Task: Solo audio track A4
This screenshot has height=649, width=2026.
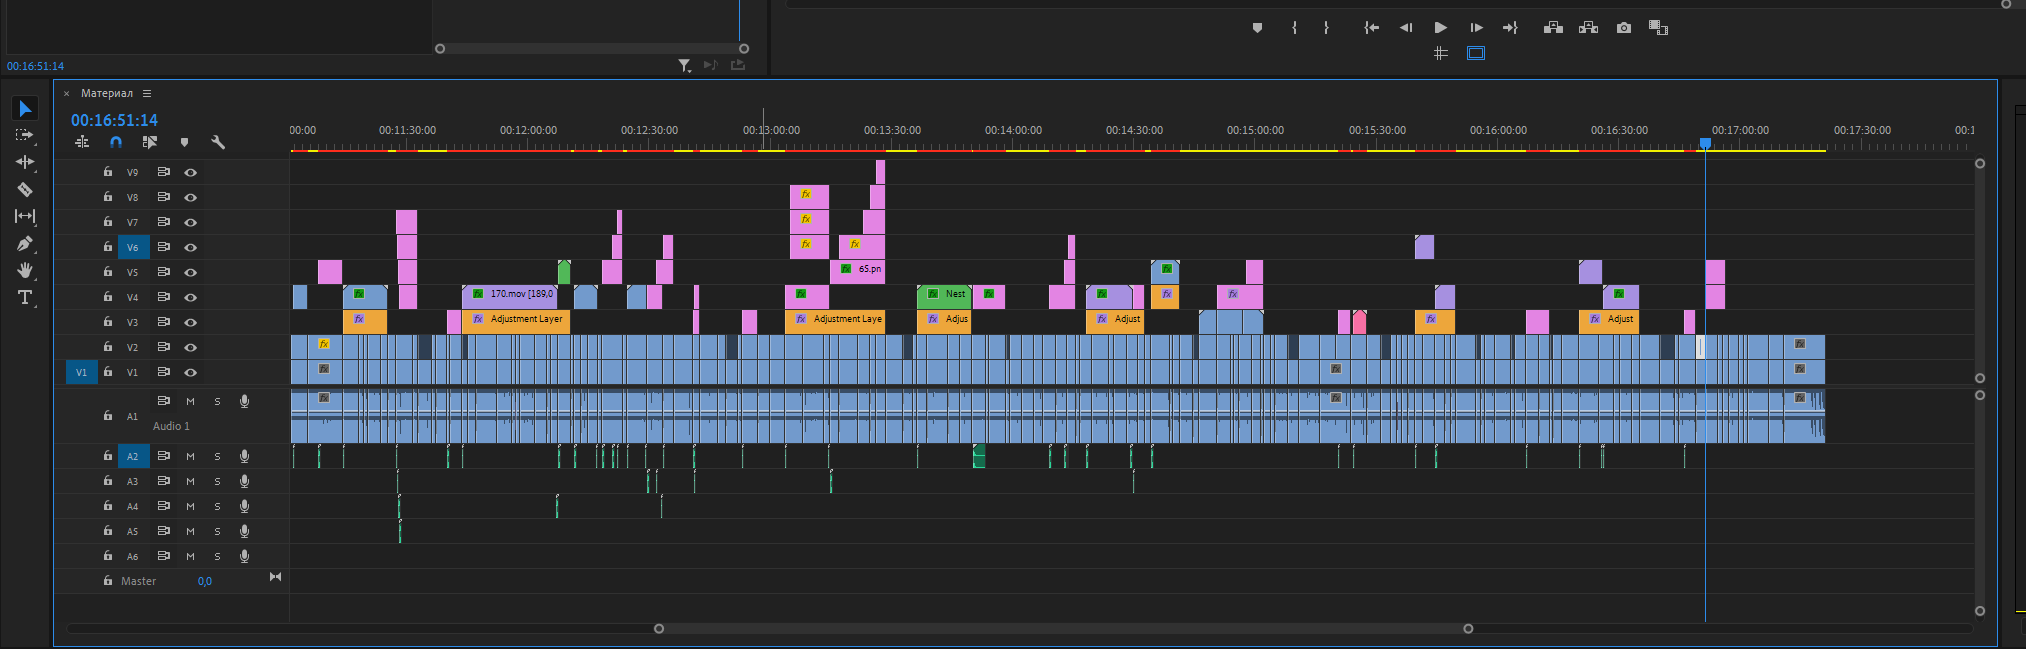Action: [x=217, y=506]
